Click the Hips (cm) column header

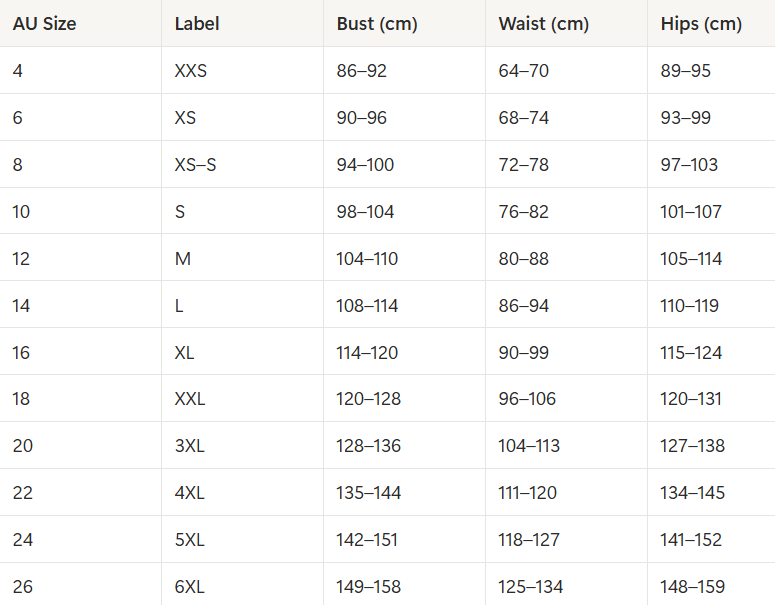(x=701, y=24)
